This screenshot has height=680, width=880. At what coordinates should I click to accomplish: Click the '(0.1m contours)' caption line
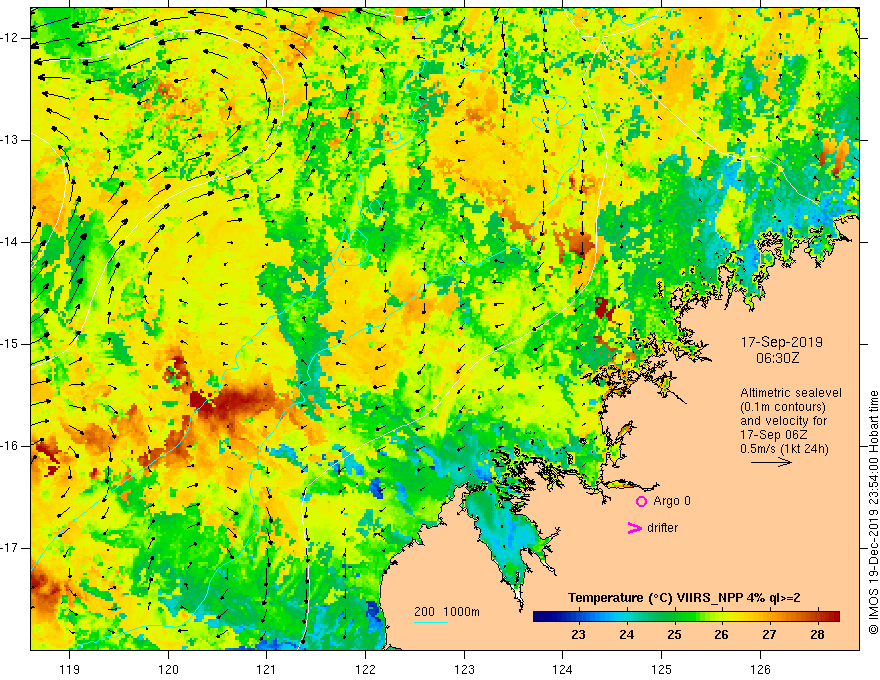pyautogui.click(x=783, y=407)
